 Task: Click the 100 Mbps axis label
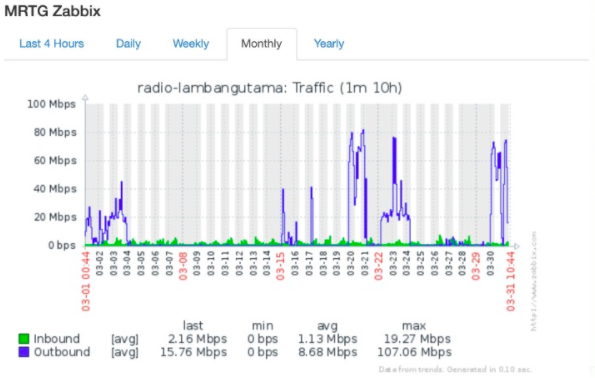point(52,104)
